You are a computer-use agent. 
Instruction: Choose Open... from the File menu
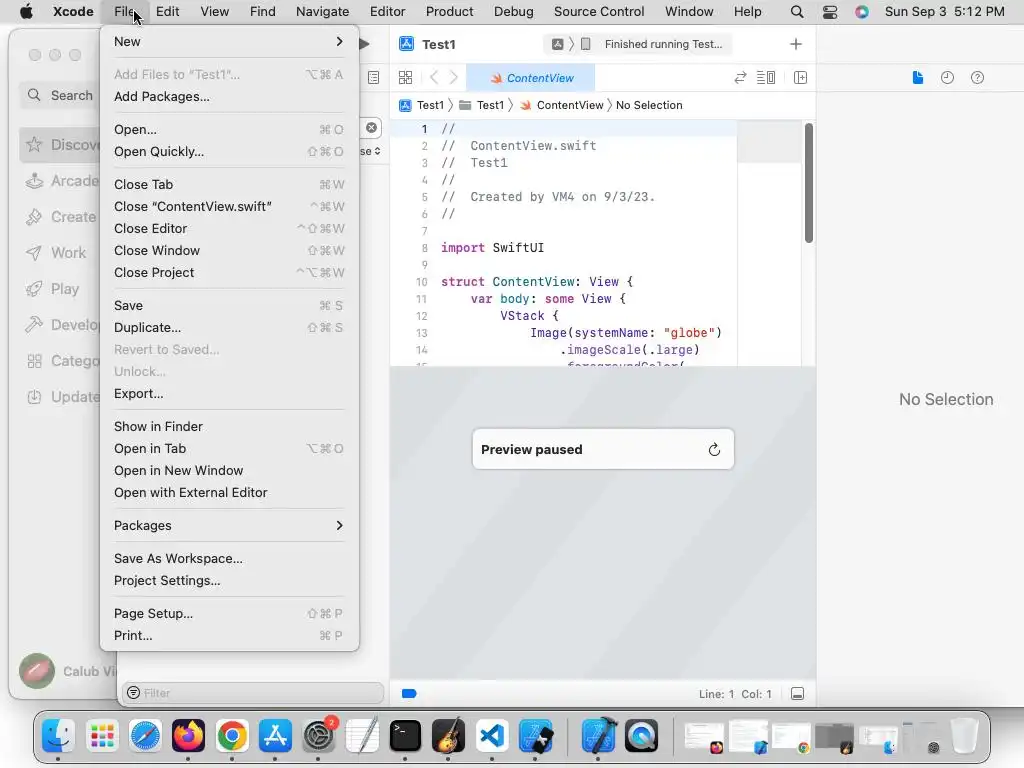pos(229,129)
